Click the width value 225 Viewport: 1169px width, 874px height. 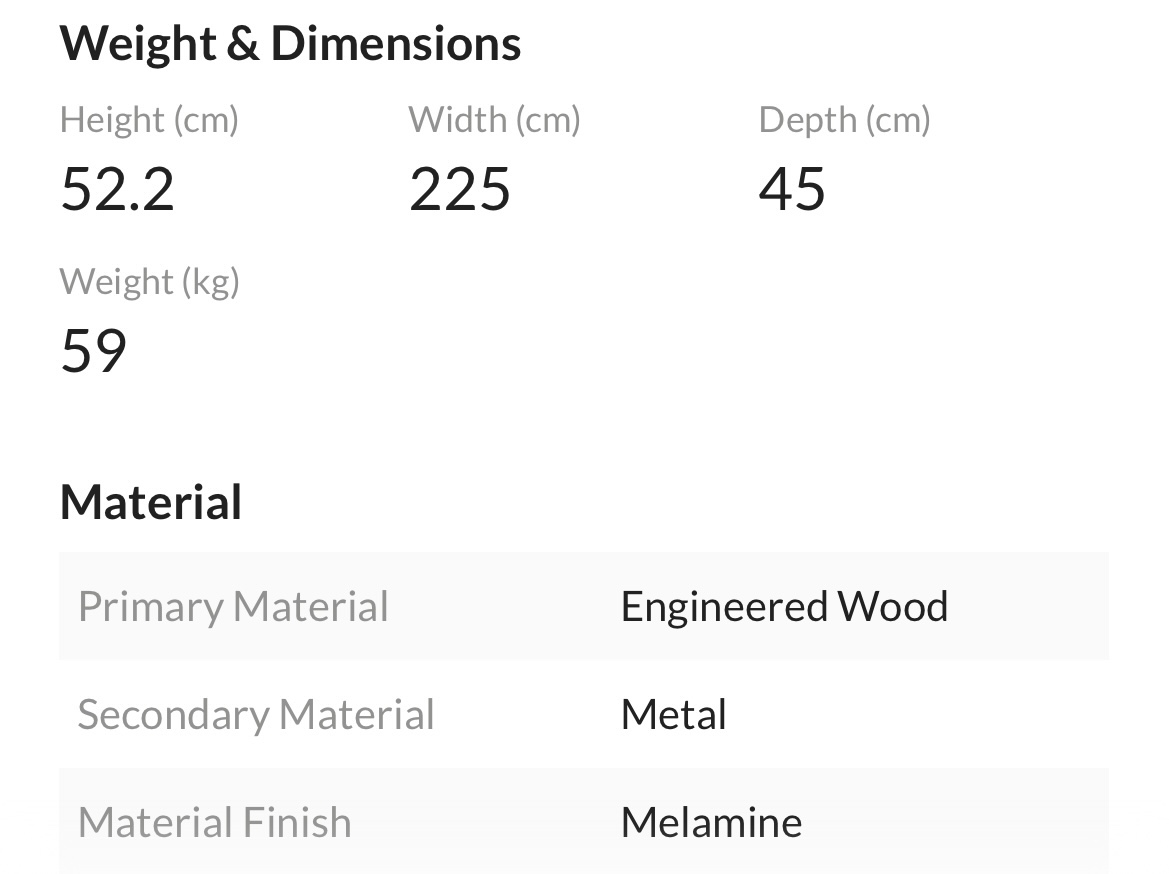460,189
